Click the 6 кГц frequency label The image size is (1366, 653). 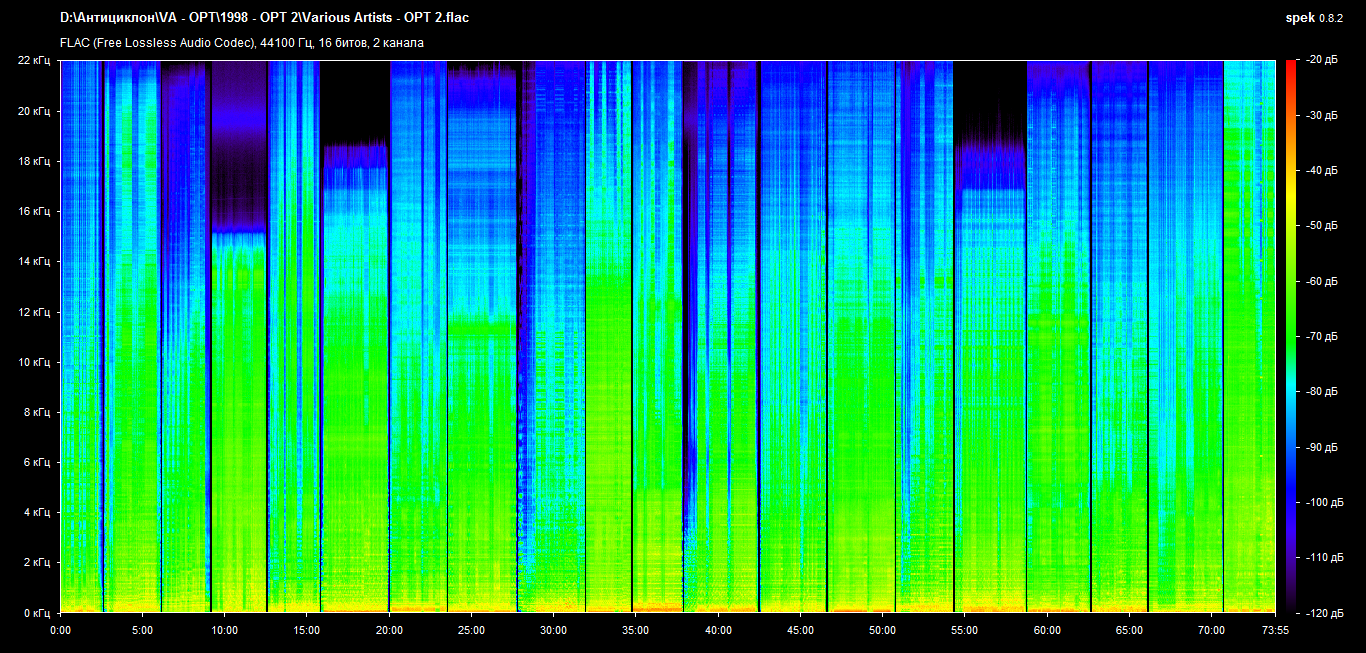[38, 462]
